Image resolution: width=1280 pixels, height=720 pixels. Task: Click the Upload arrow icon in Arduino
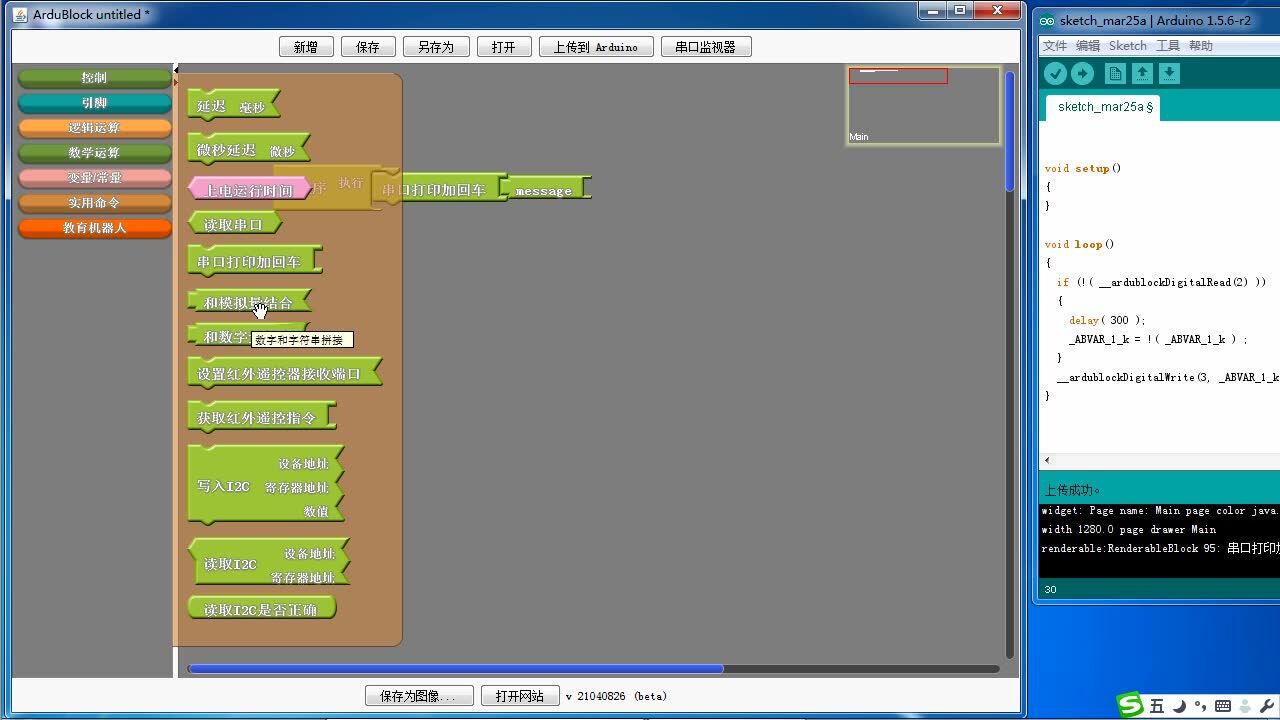click(1083, 73)
